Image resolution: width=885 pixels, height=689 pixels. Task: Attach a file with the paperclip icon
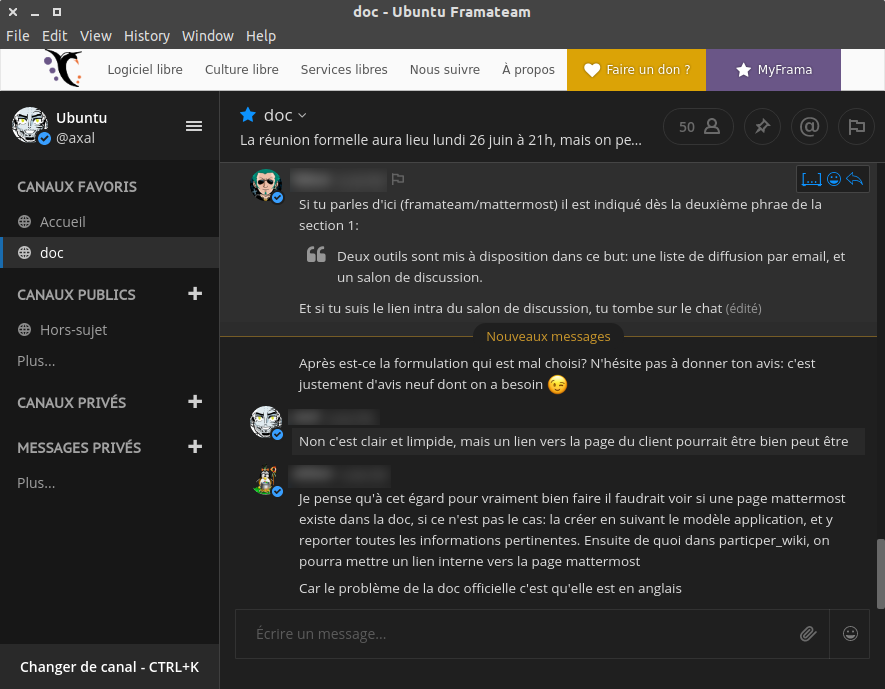pyautogui.click(x=808, y=634)
